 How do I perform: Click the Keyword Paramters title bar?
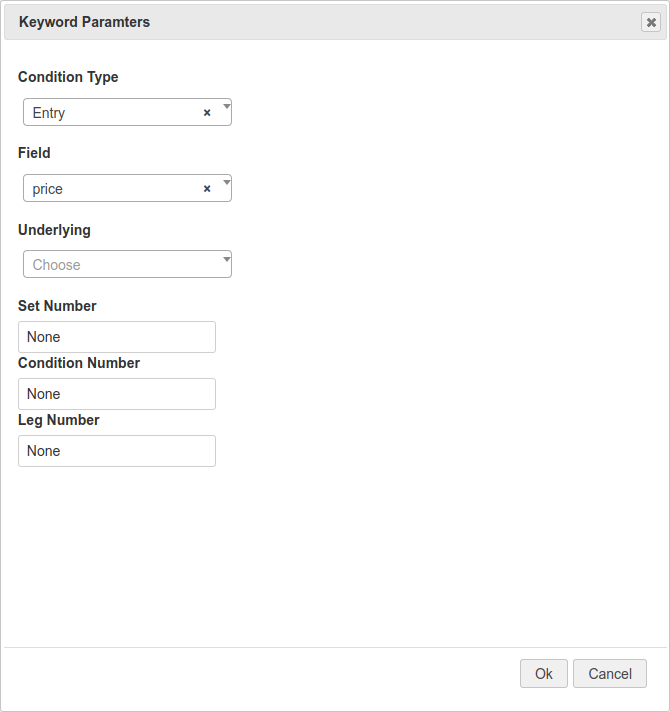300,22
